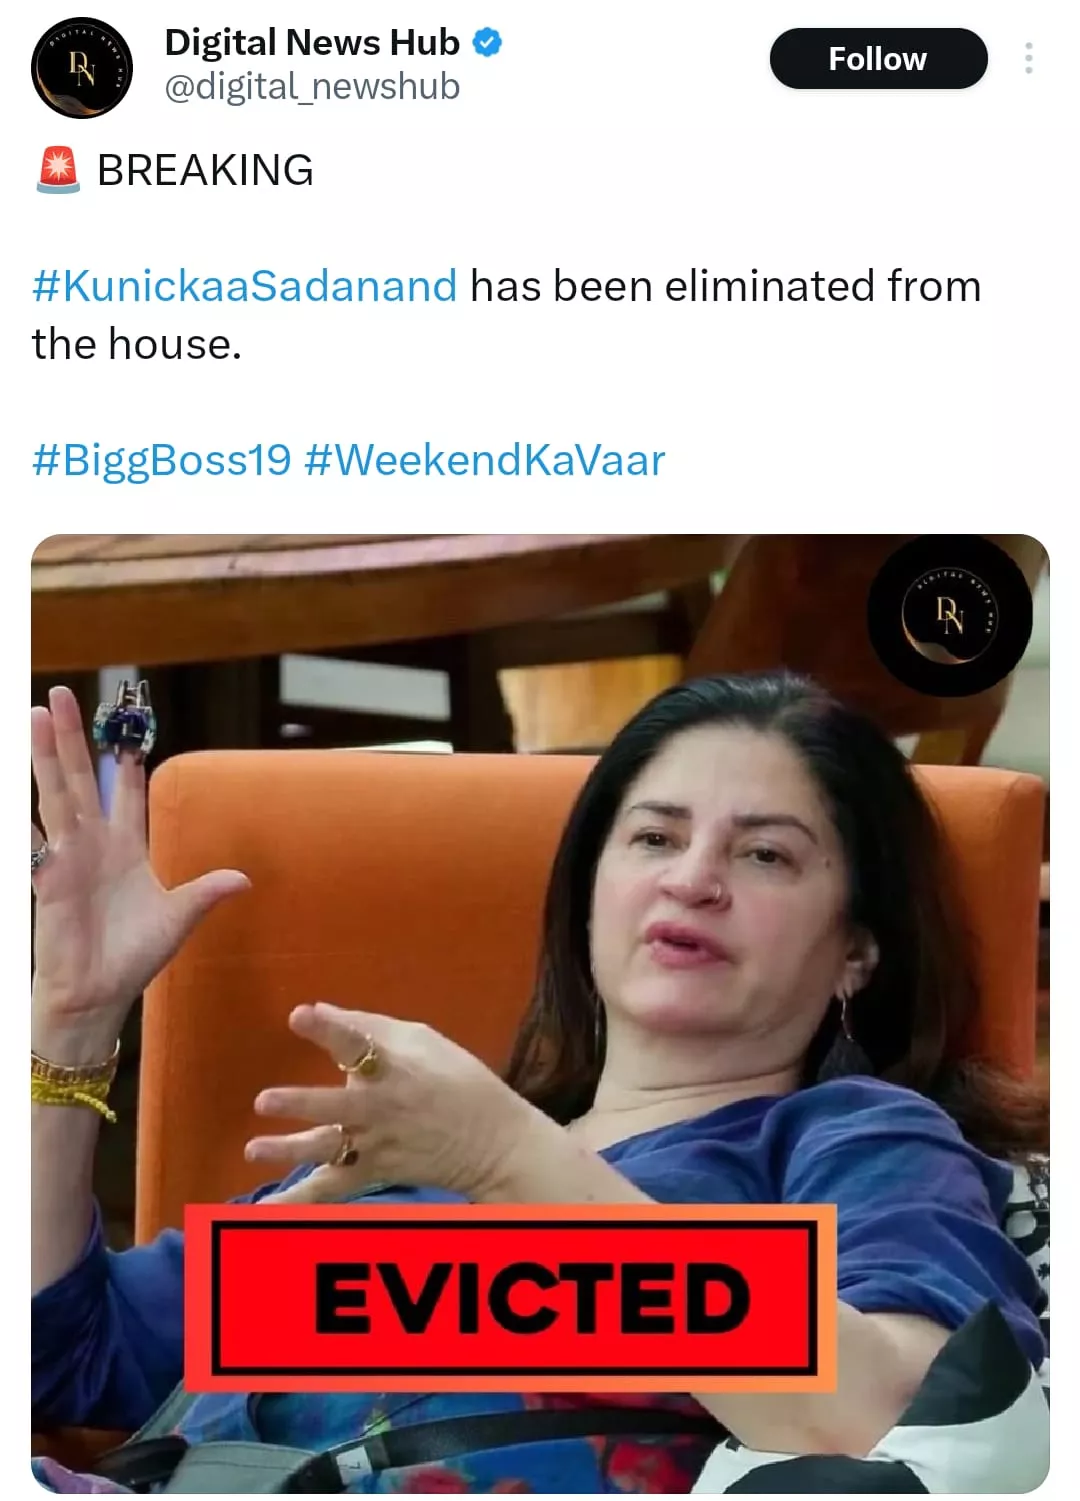This screenshot has width=1080, height=1501.
Task: Click the 'has been eliminated from' tweet text
Action: pos(725,286)
